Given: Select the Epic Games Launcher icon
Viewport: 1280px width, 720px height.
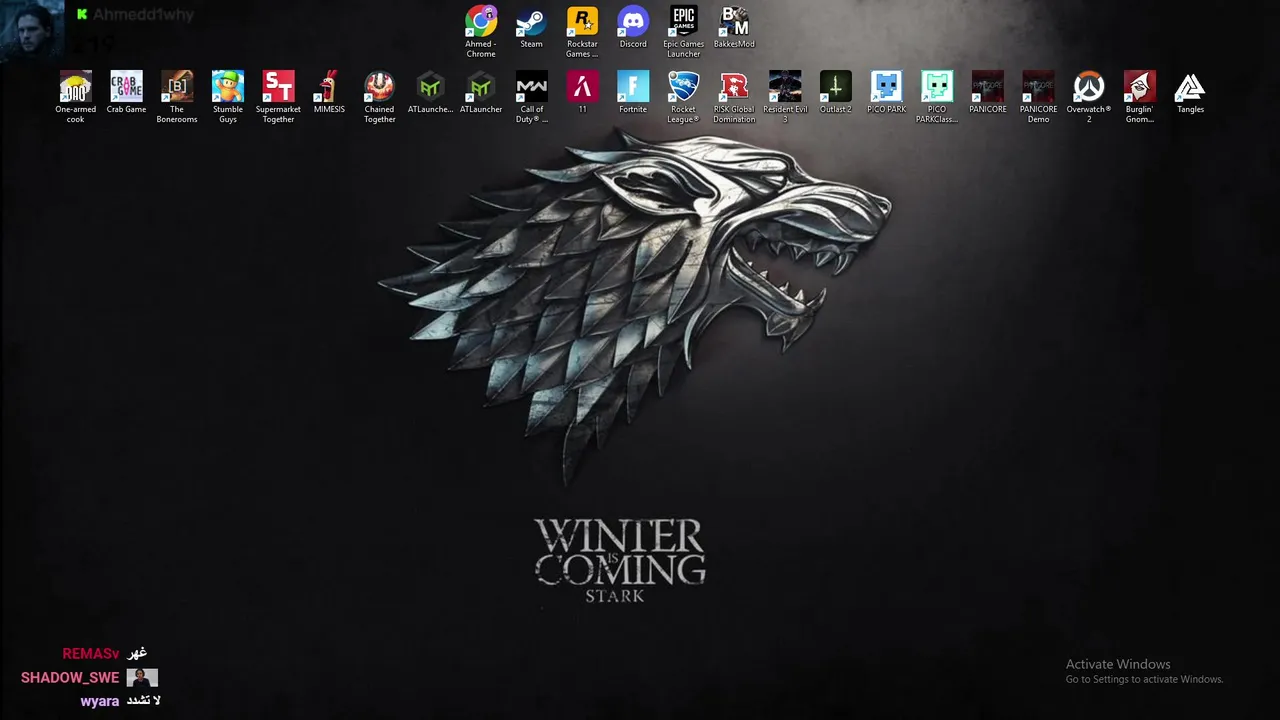Looking at the screenshot, I should [684, 32].
